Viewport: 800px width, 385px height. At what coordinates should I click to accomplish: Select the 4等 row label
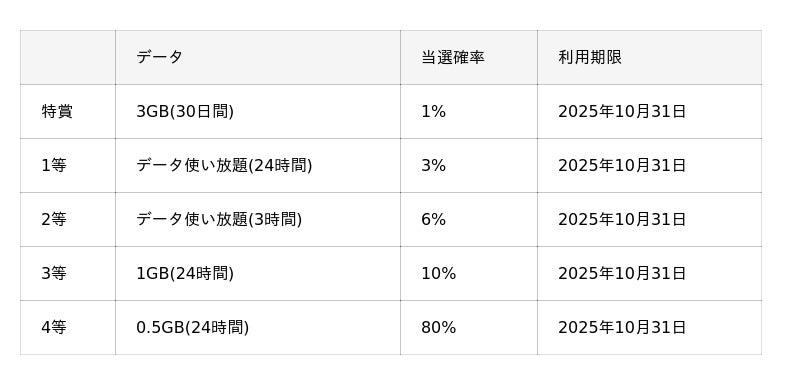54,327
